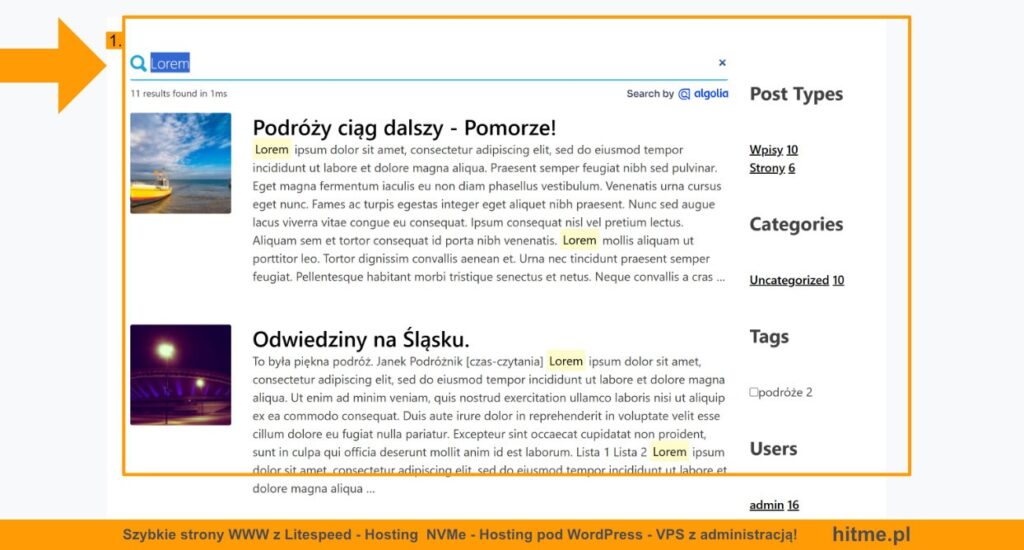Click highlighted Lorem after Lista 2
This screenshot has height=550, width=1024.
tap(669, 452)
